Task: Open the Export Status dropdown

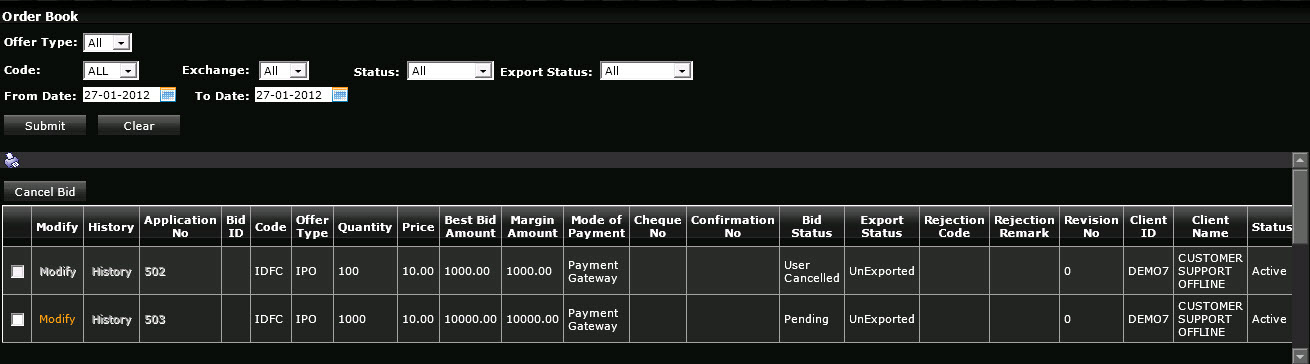Action: 646,71
